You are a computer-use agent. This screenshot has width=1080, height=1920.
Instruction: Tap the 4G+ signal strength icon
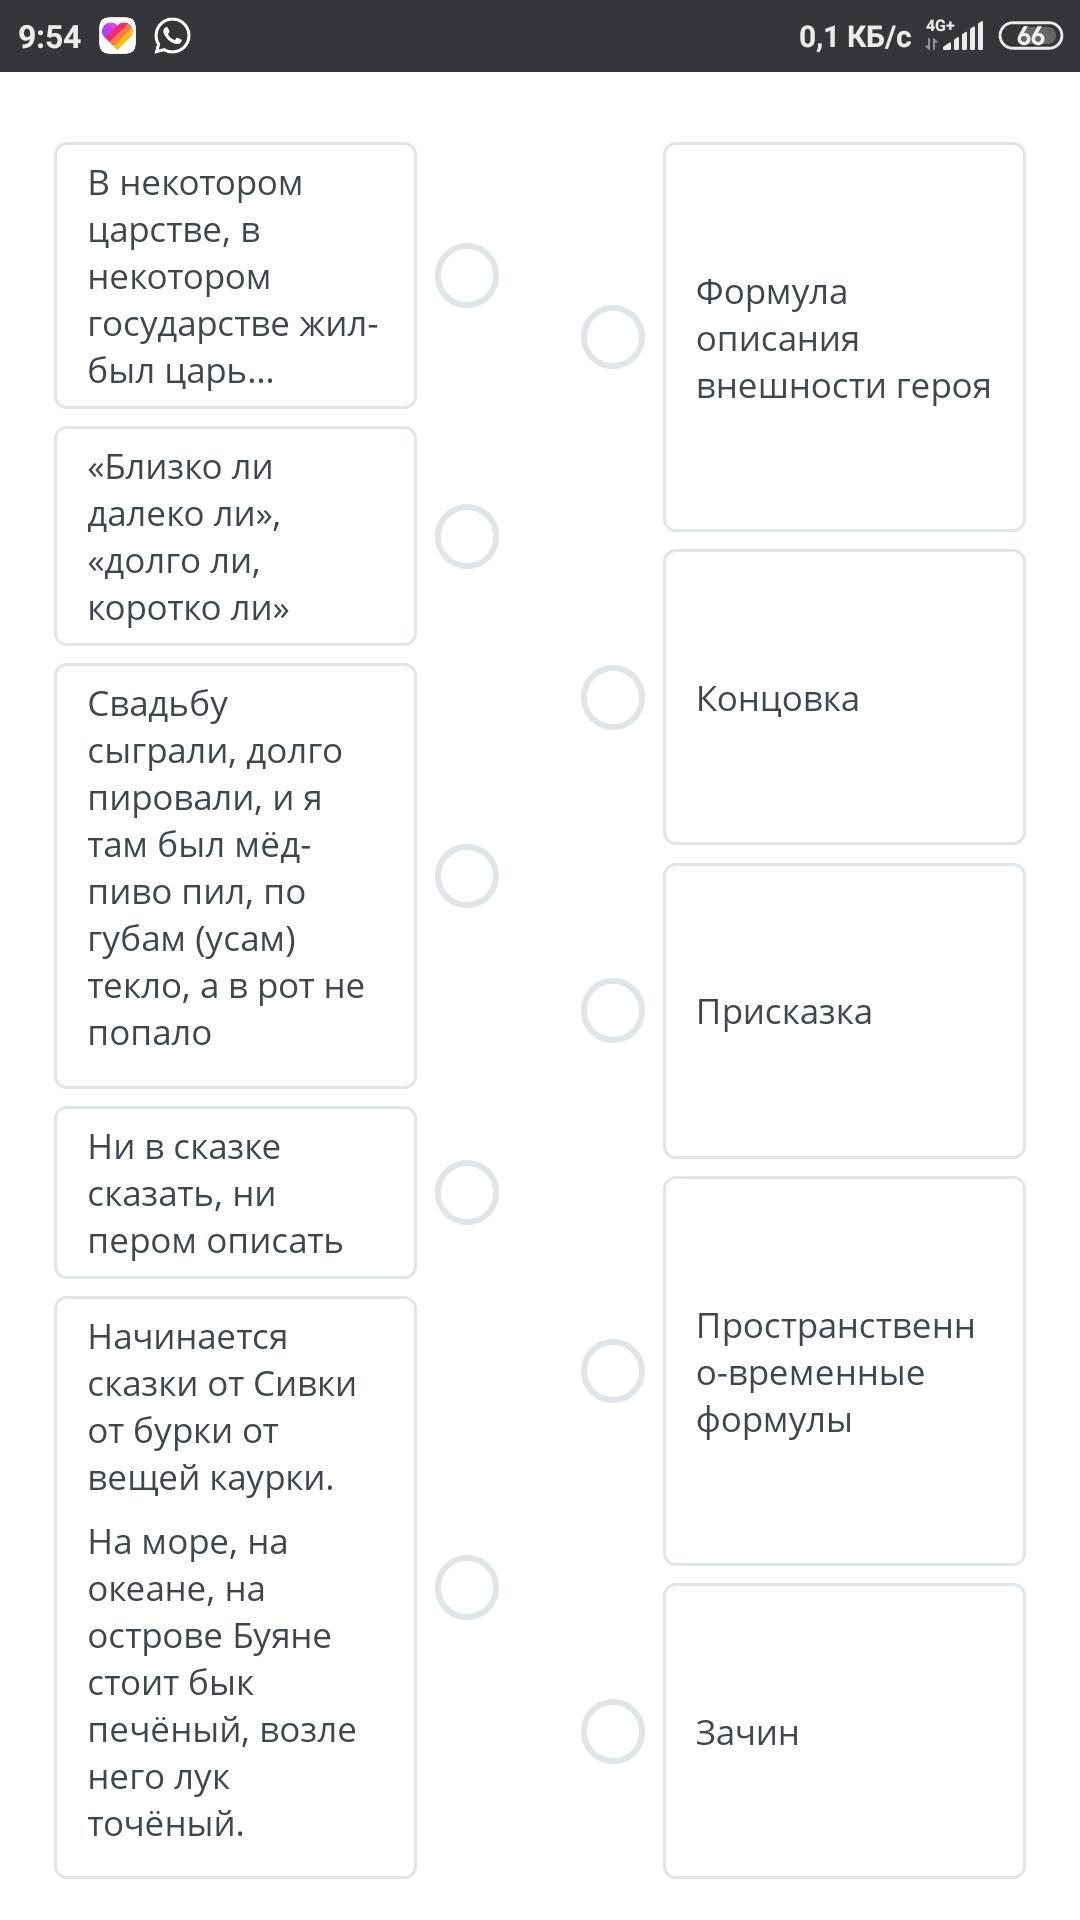click(x=954, y=36)
